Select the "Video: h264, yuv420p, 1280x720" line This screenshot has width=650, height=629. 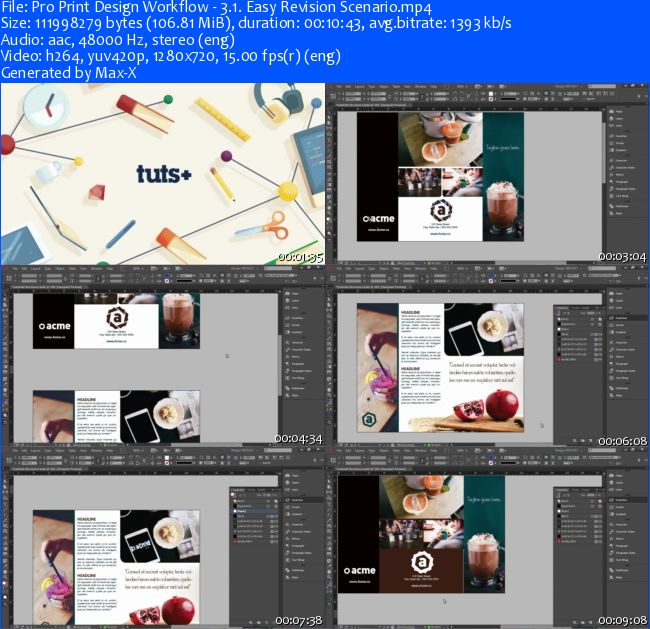(171, 56)
